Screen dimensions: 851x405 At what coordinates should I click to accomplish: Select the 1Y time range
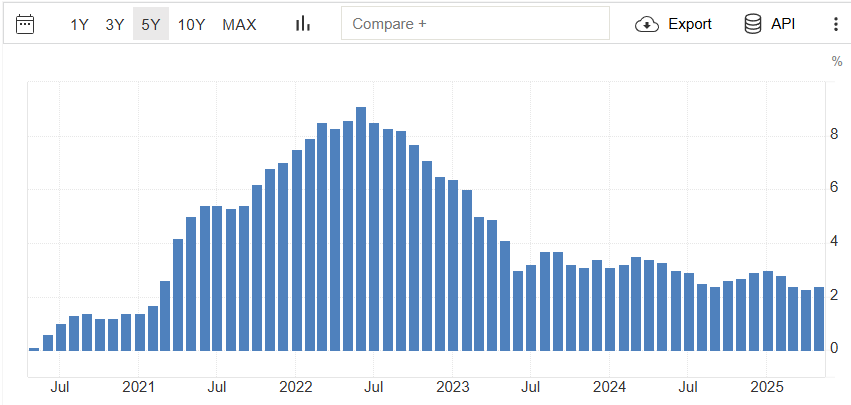[79, 24]
